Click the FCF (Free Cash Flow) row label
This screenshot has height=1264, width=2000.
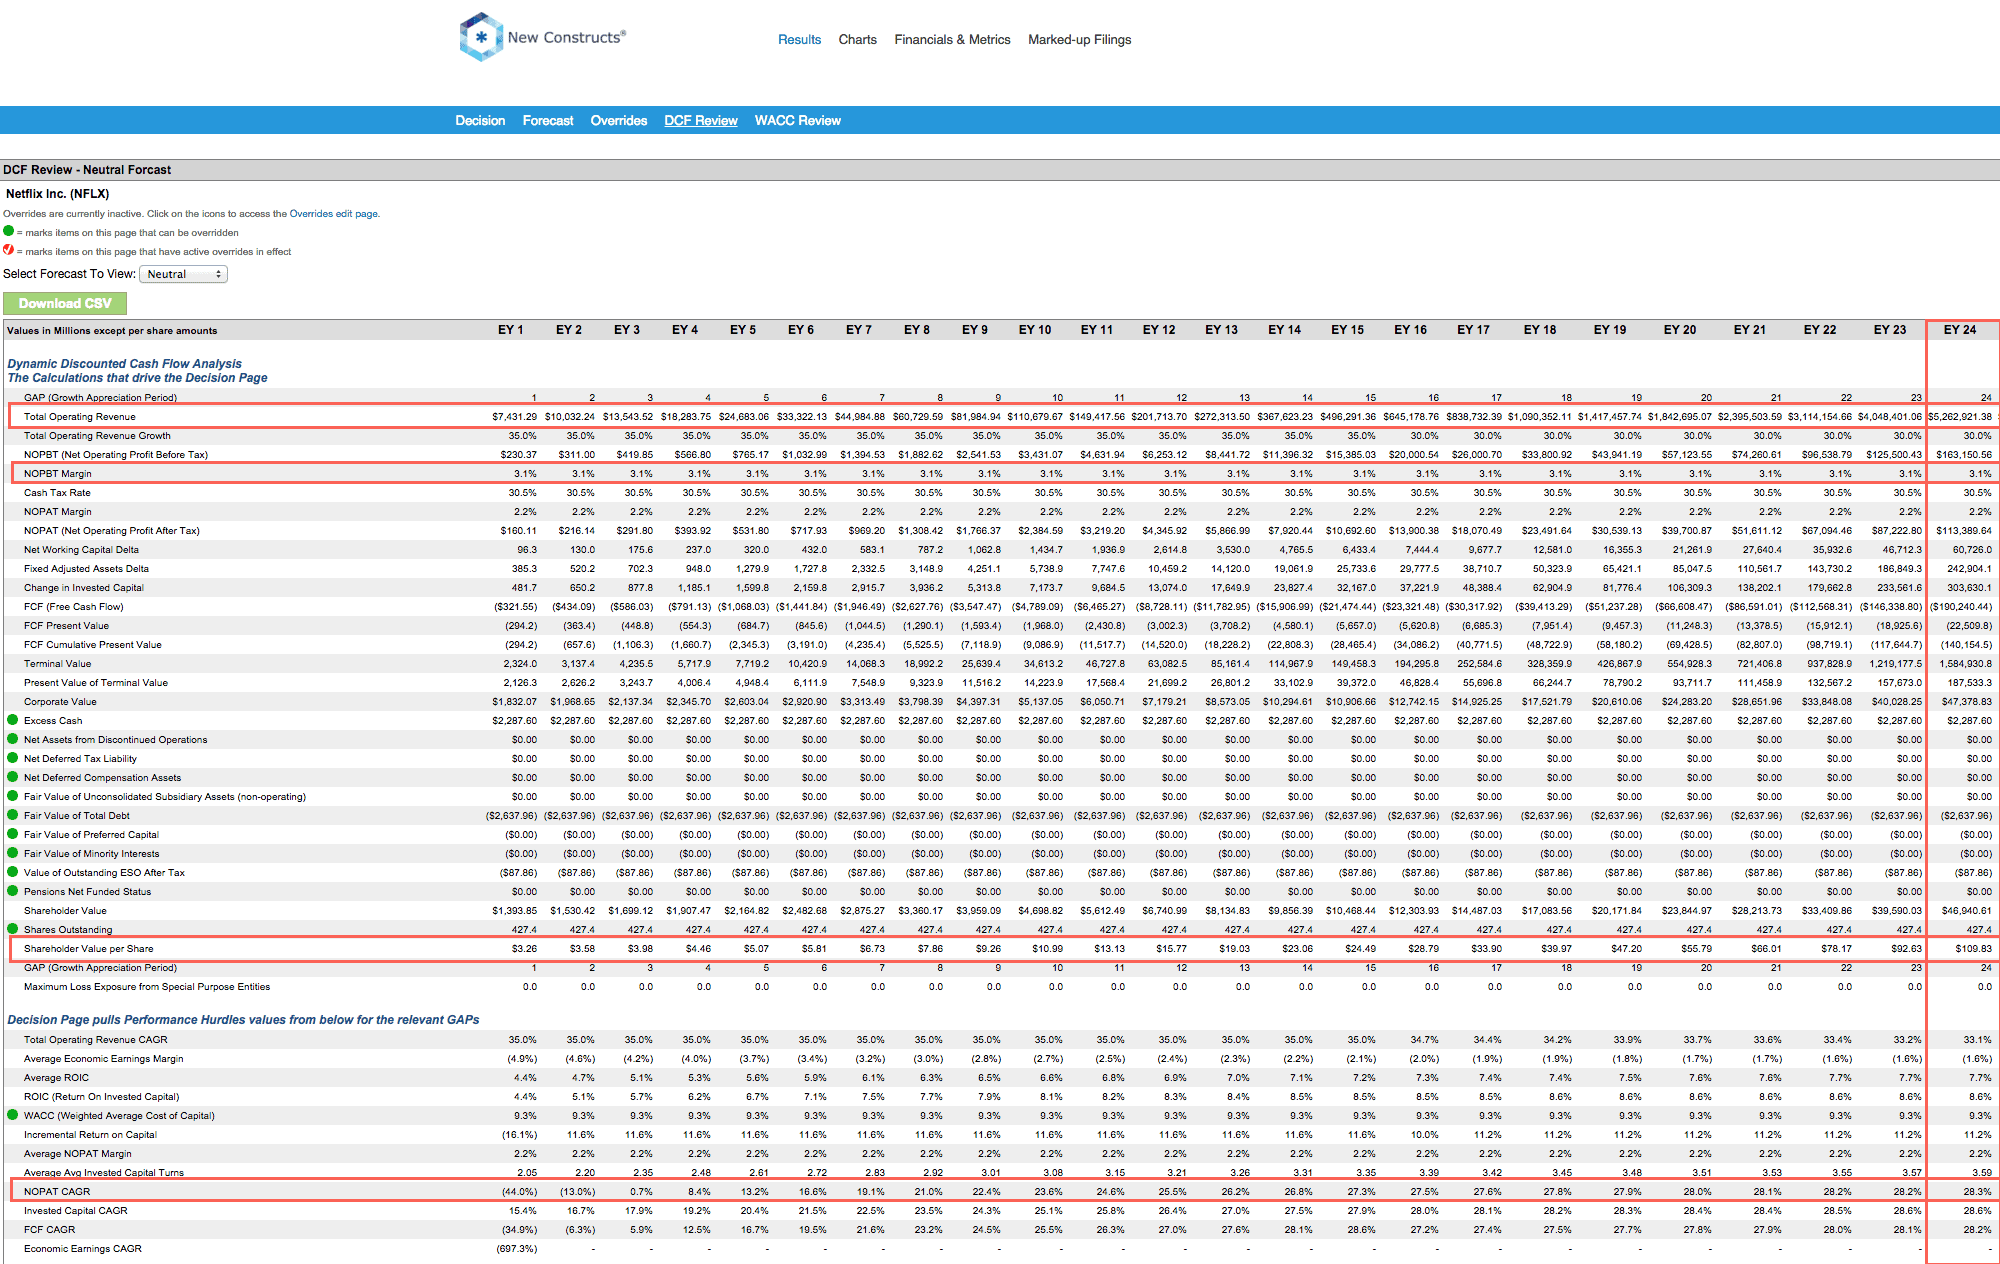tap(74, 606)
